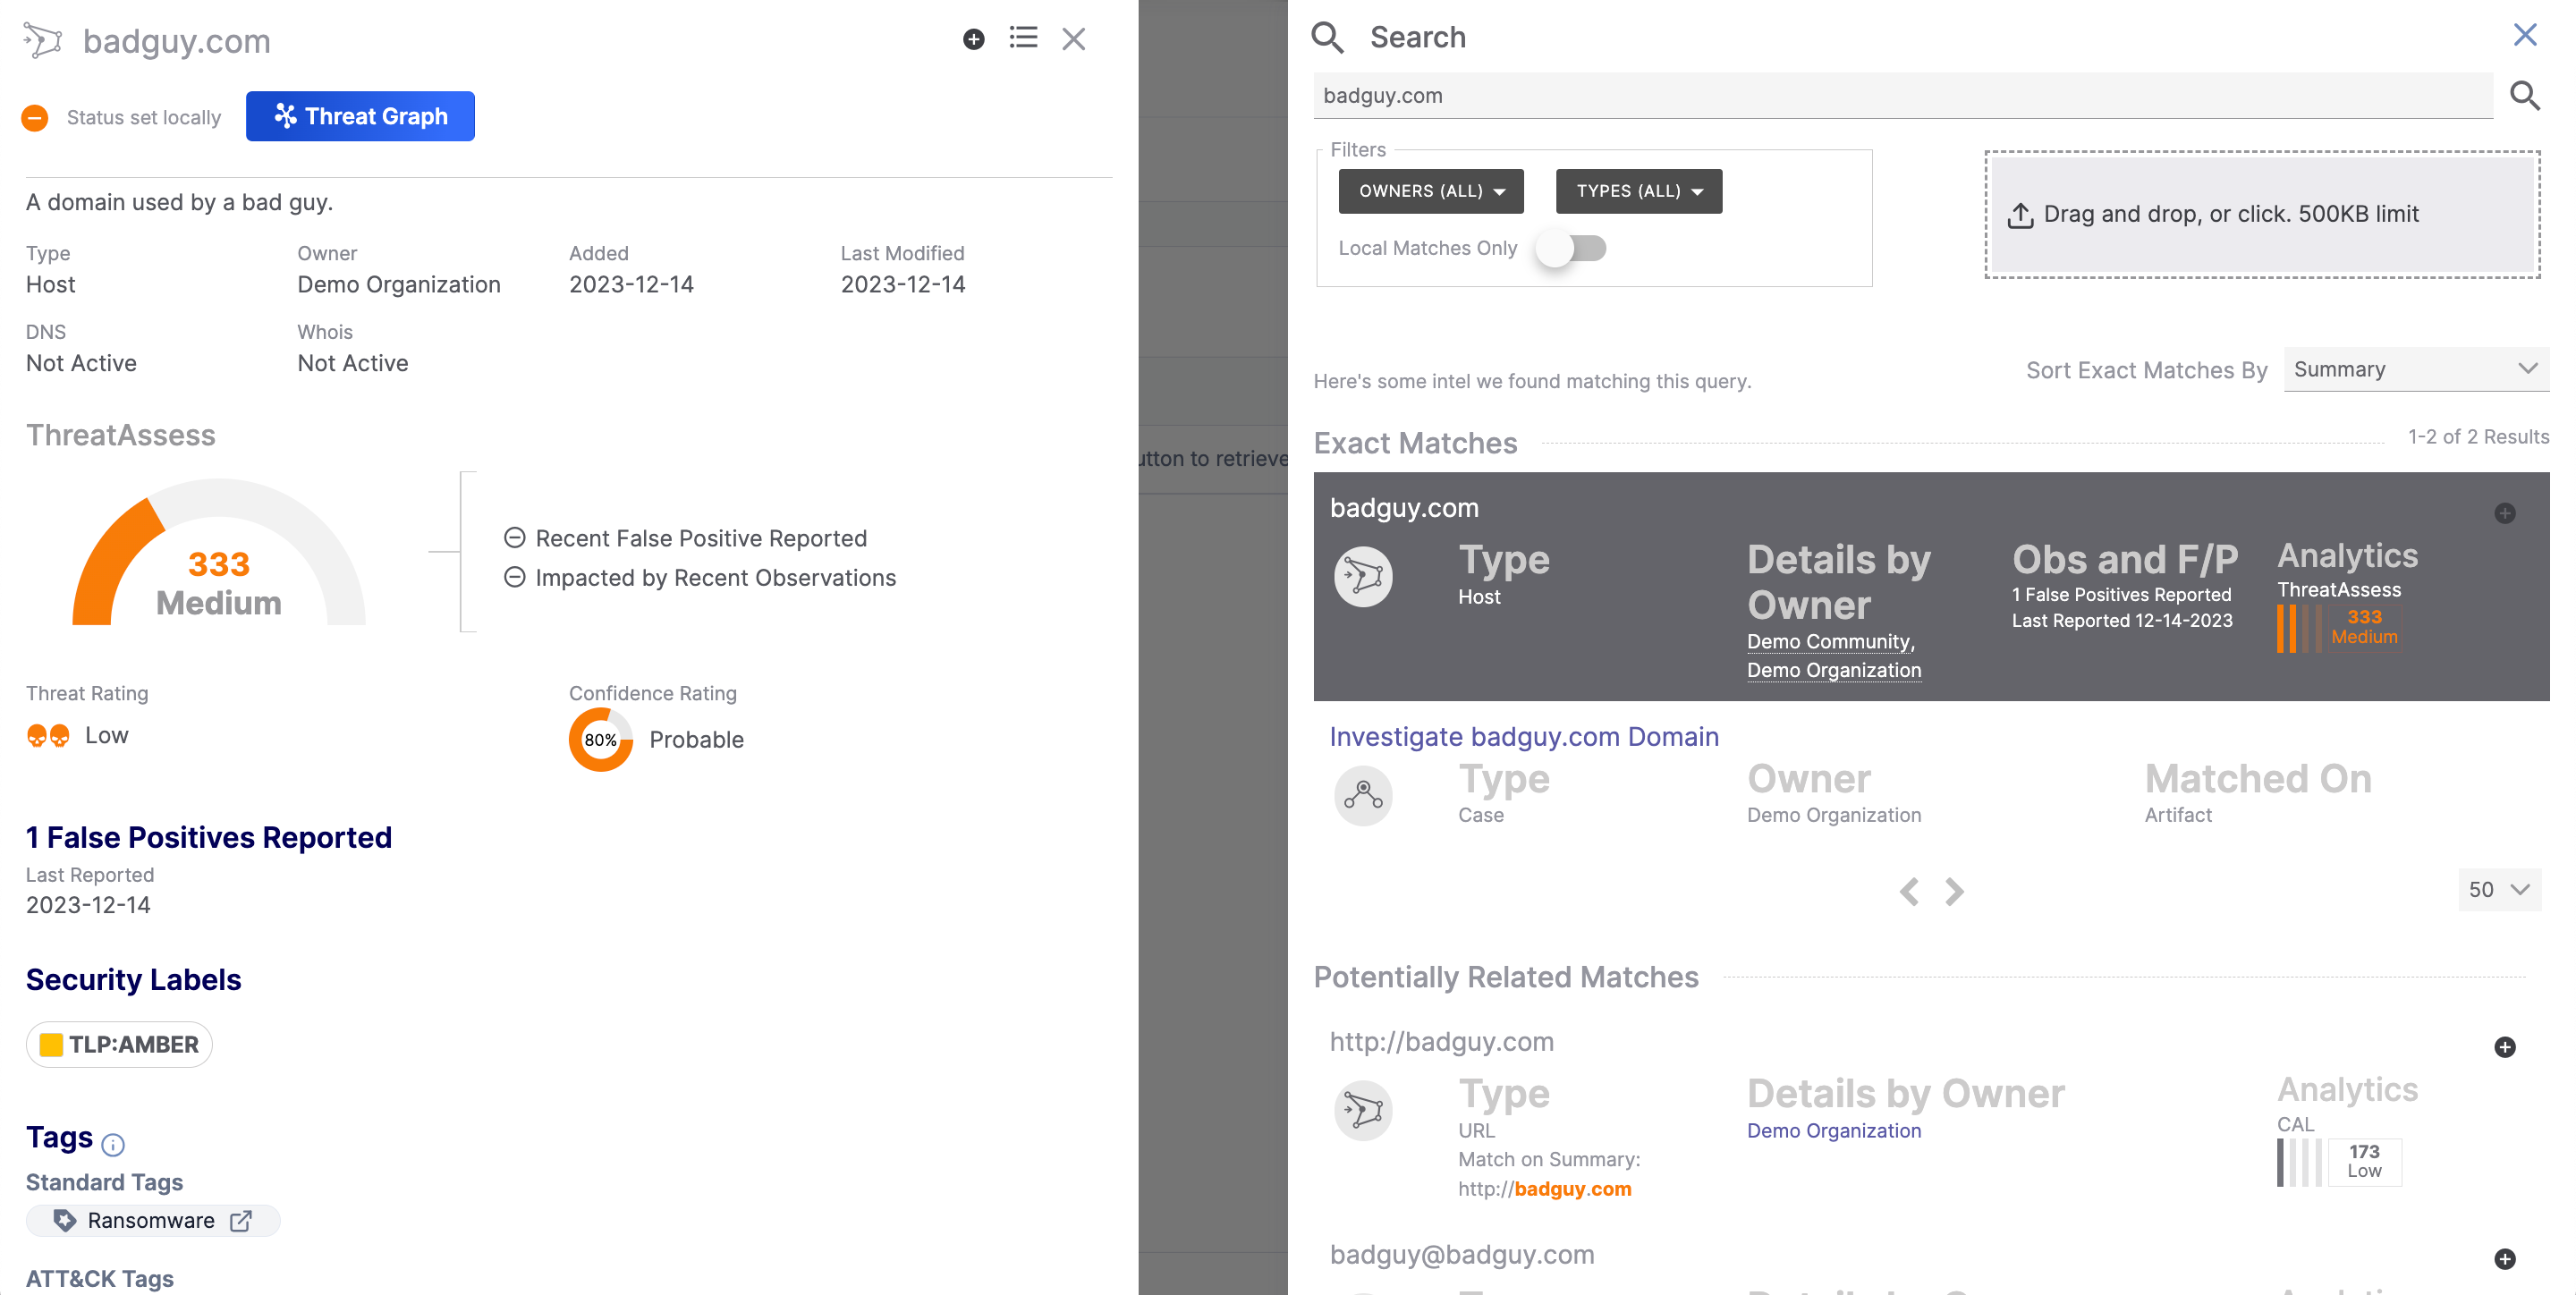
Task: Click the badguy.com exact match title
Action: pos(1404,508)
